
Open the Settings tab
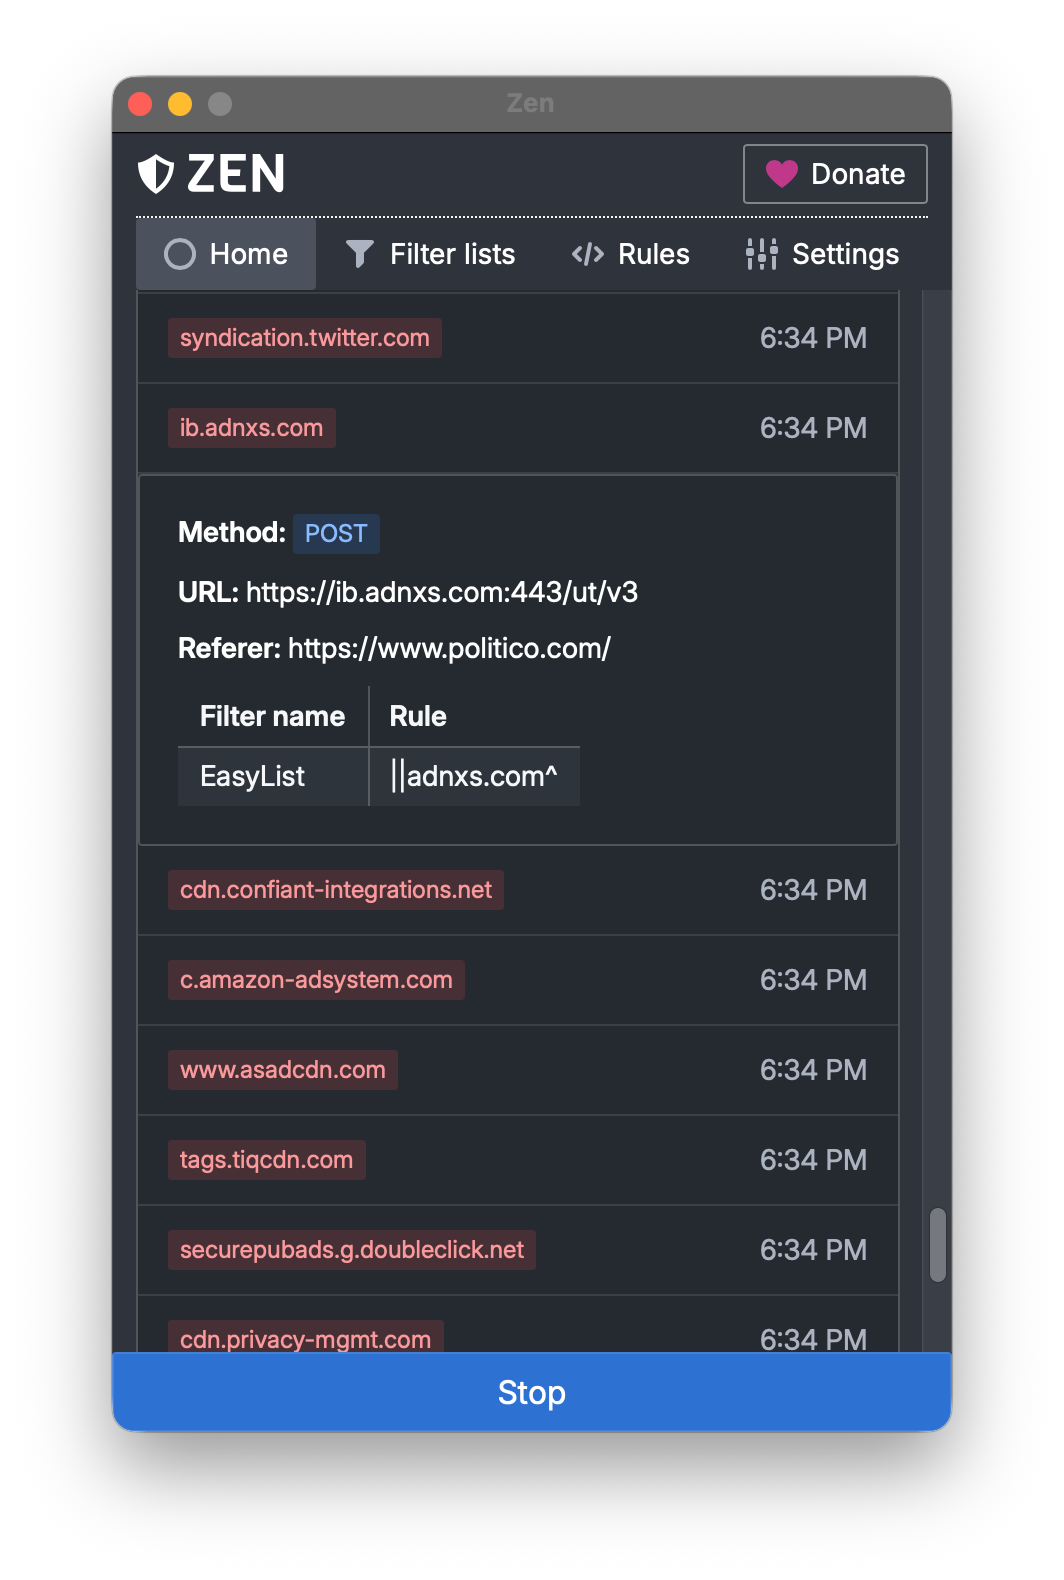click(x=822, y=254)
